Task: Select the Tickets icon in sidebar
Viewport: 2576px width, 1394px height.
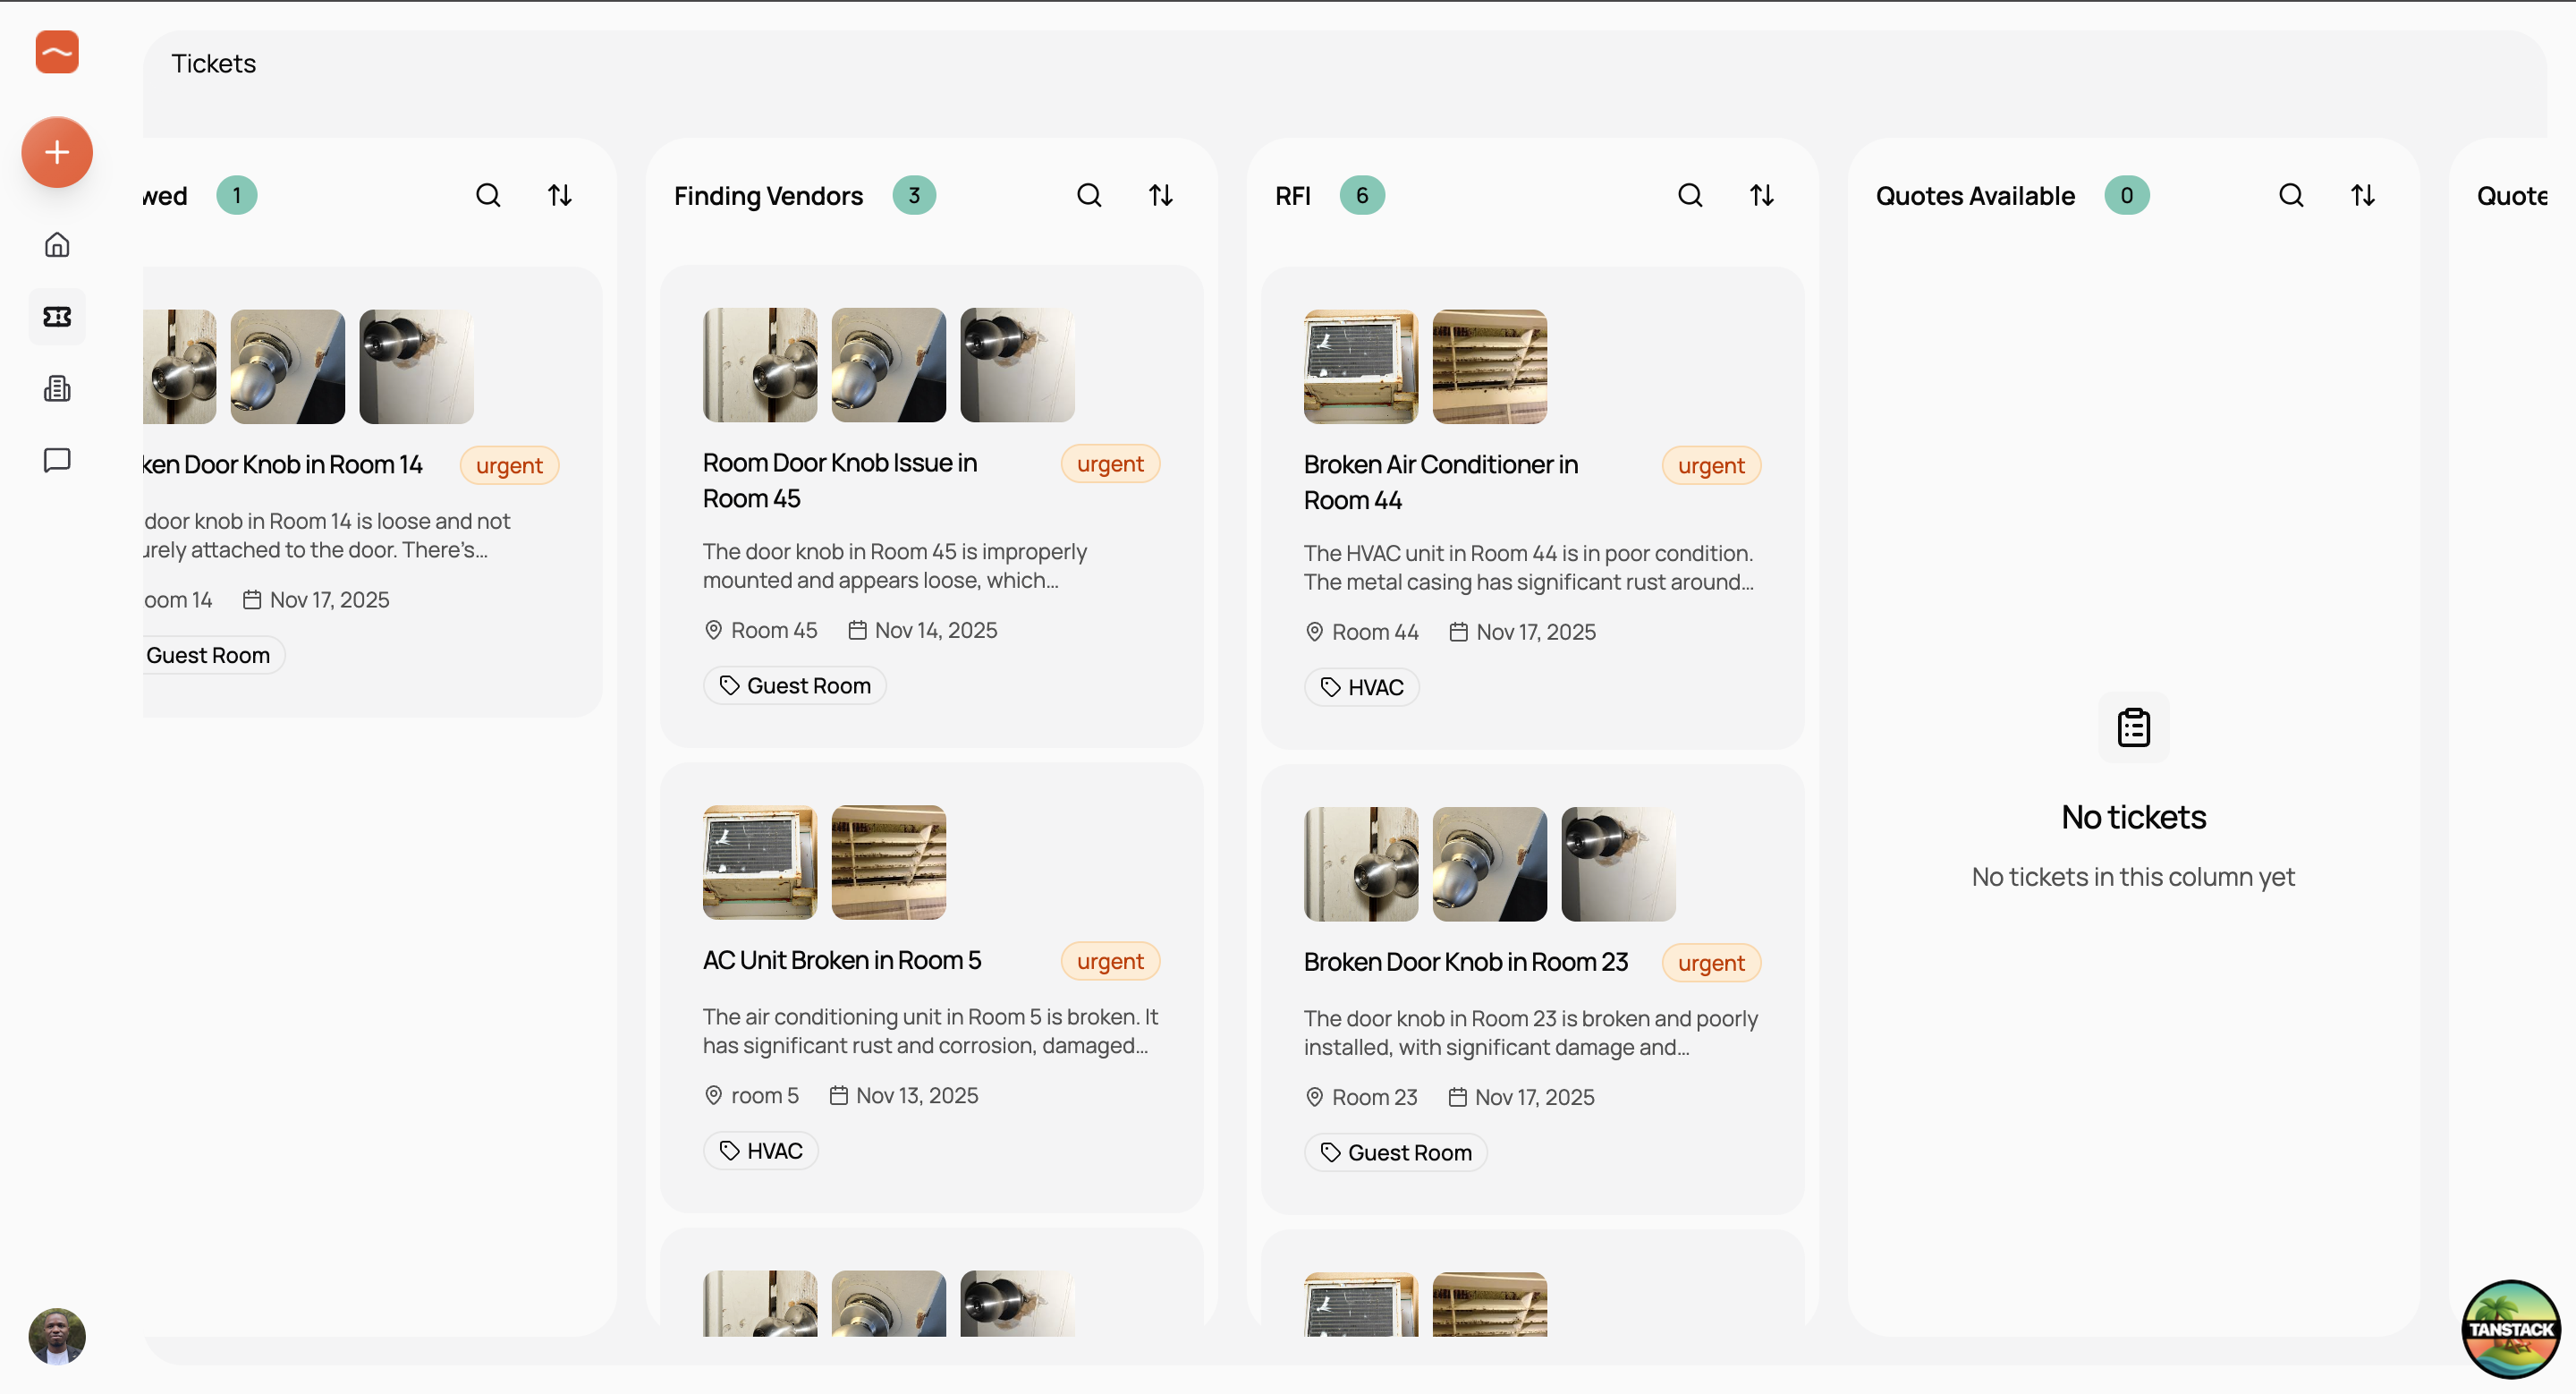Action: [57, 317]
